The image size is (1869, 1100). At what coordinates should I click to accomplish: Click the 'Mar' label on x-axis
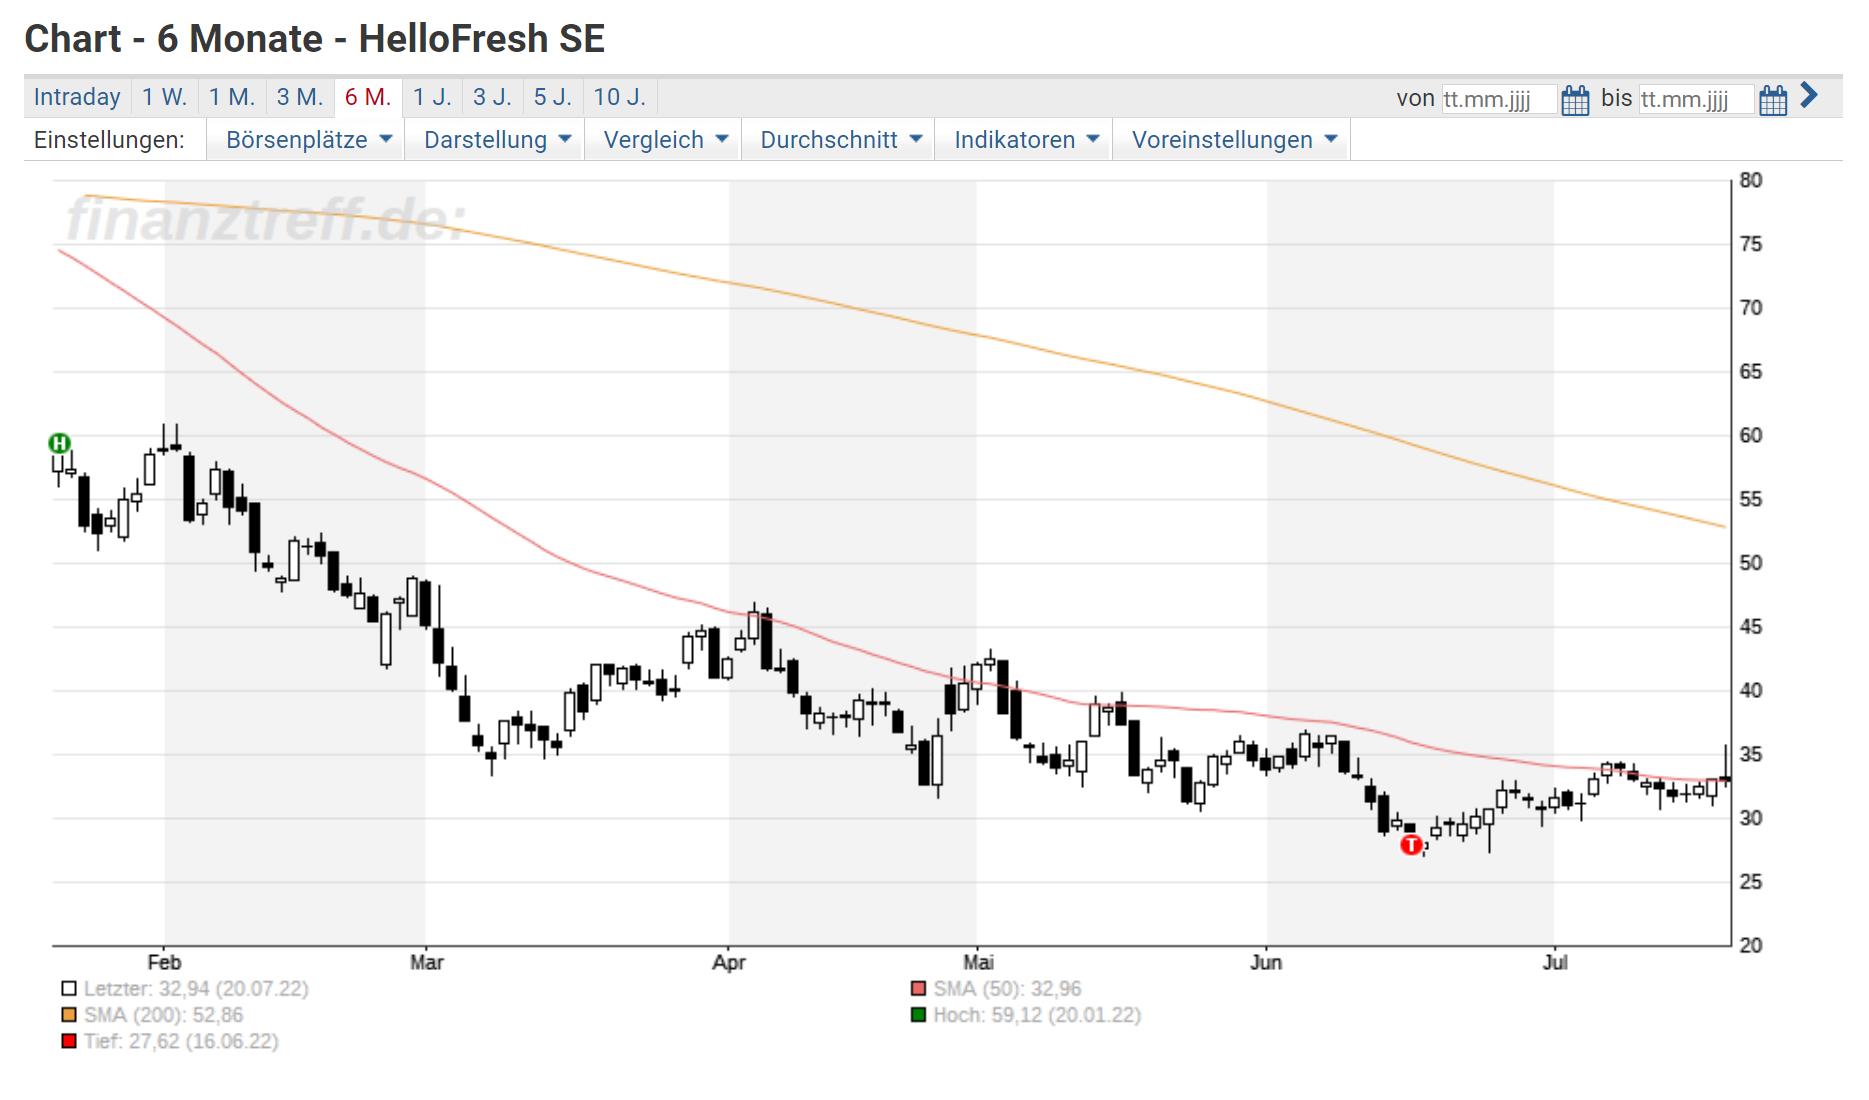426,962
